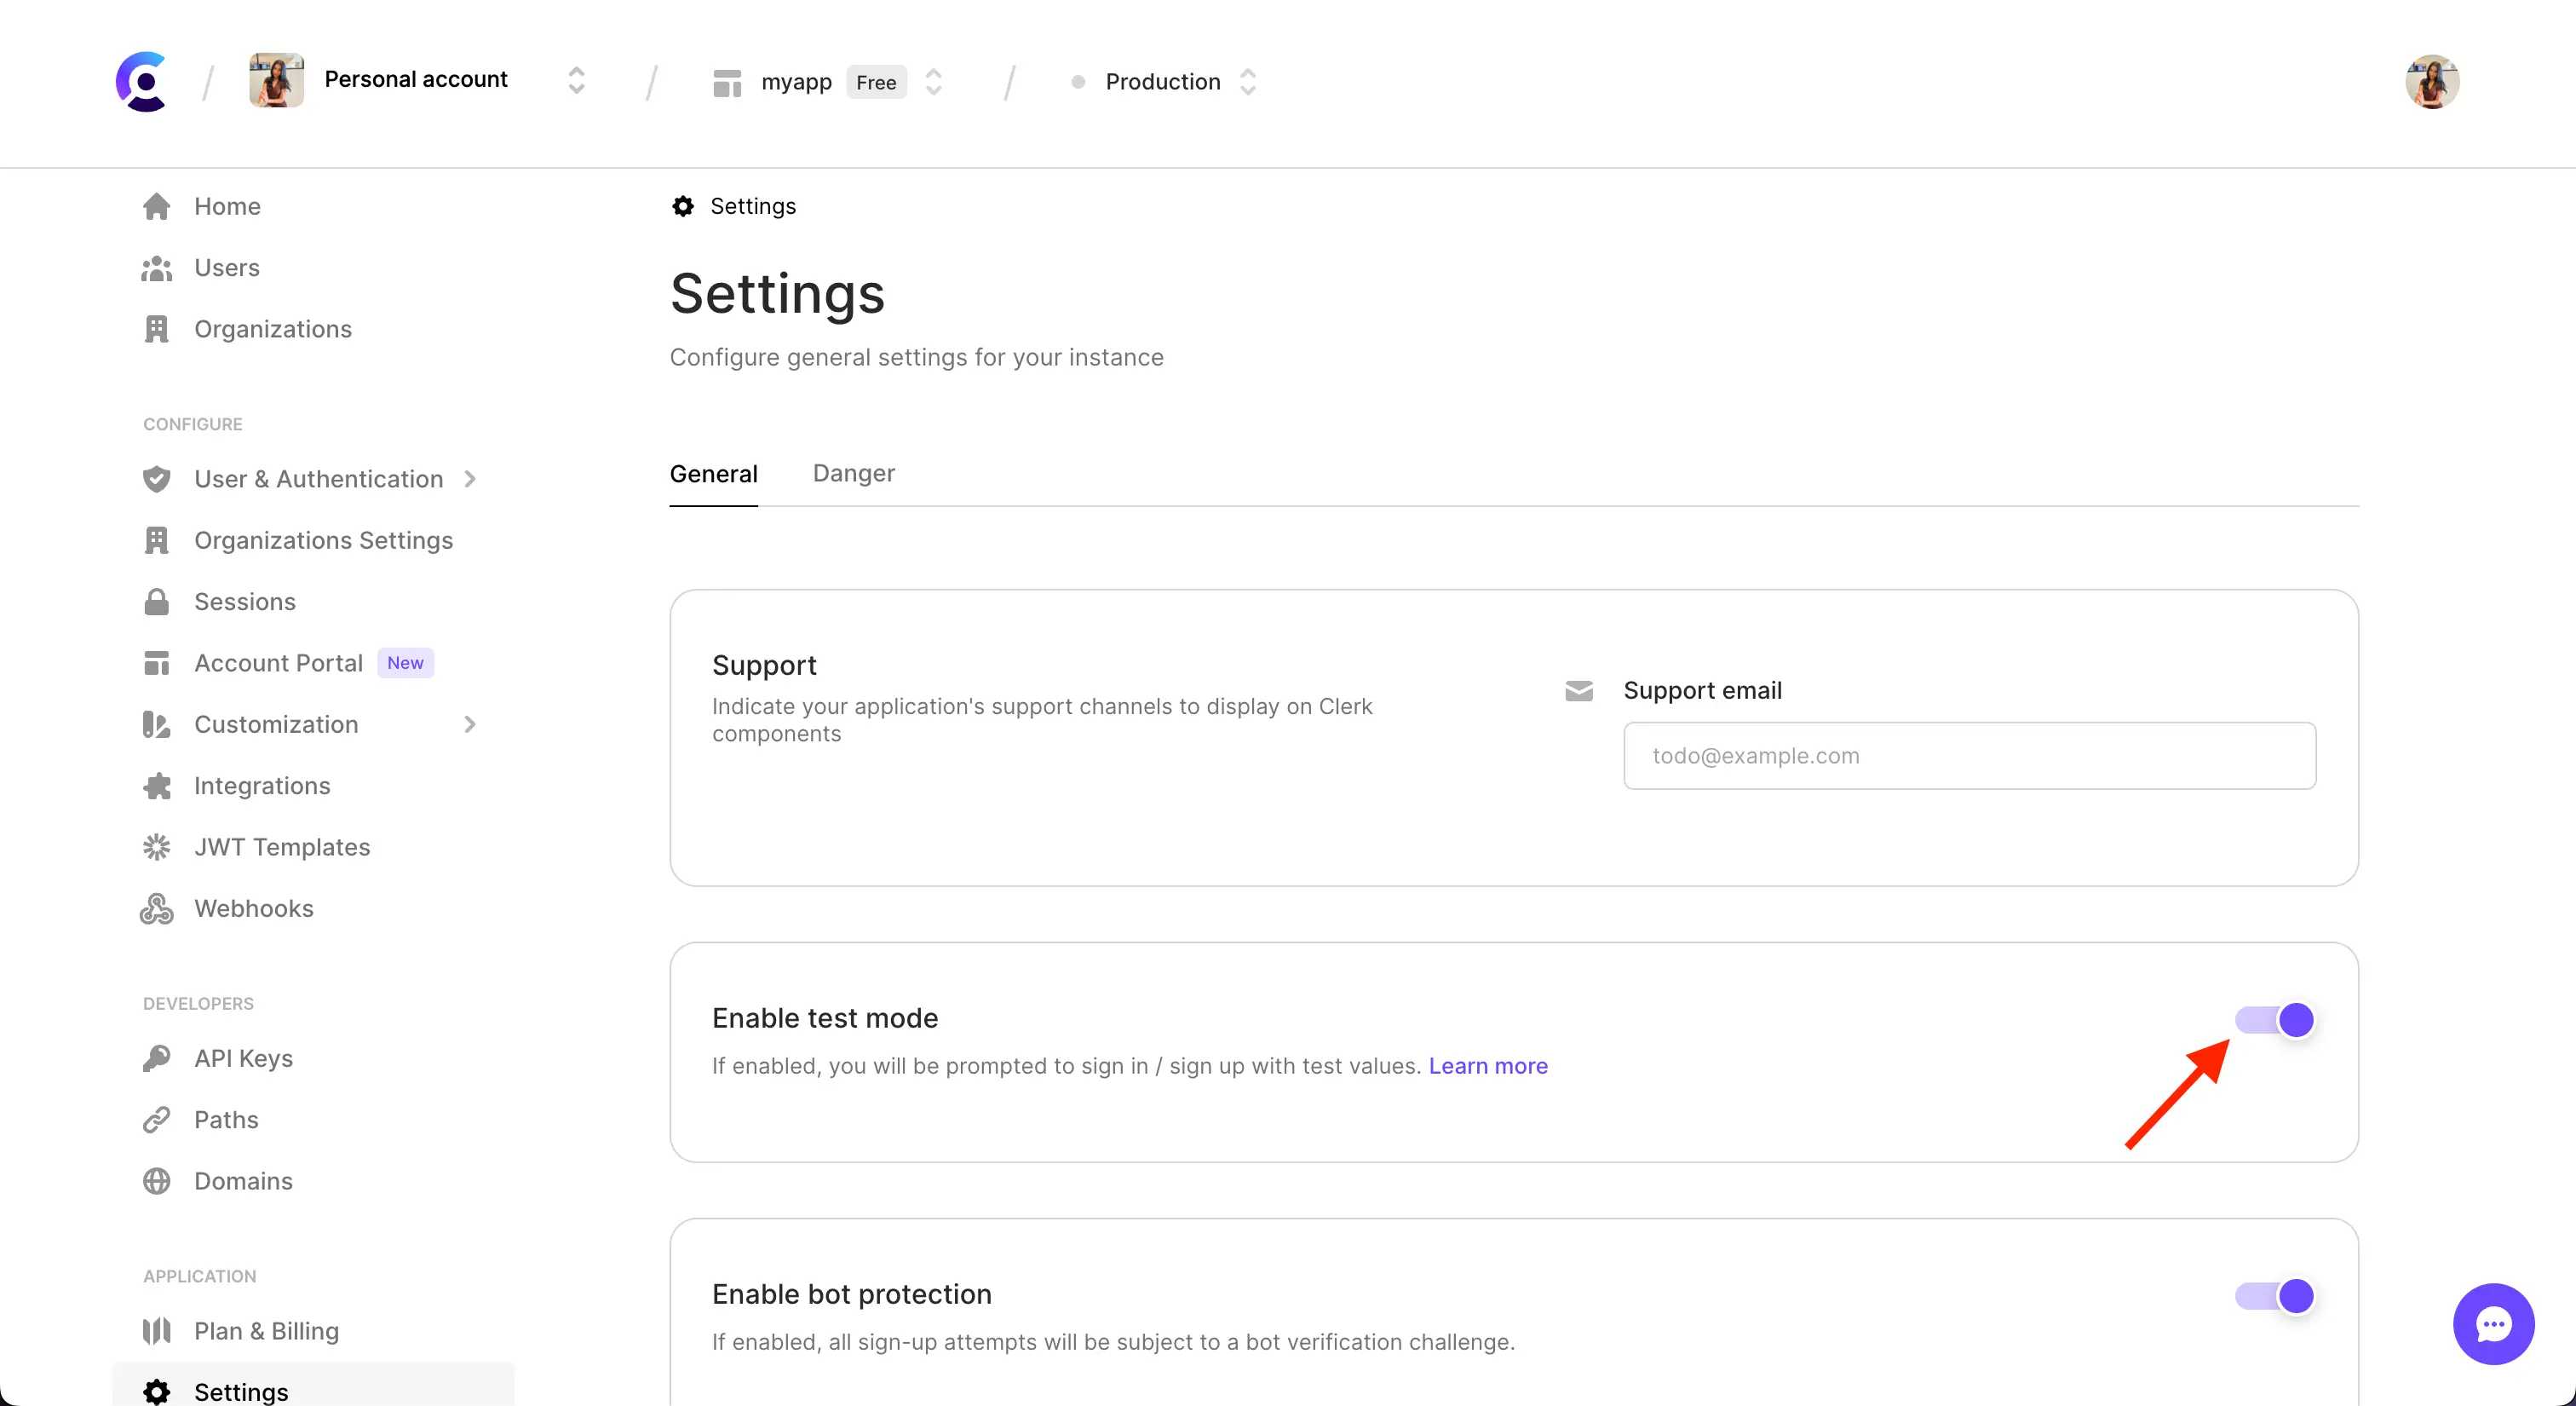This screenshot has height=1406, width=2576.
Task: Click the API Keys key icon
Action: point(158,1058)
